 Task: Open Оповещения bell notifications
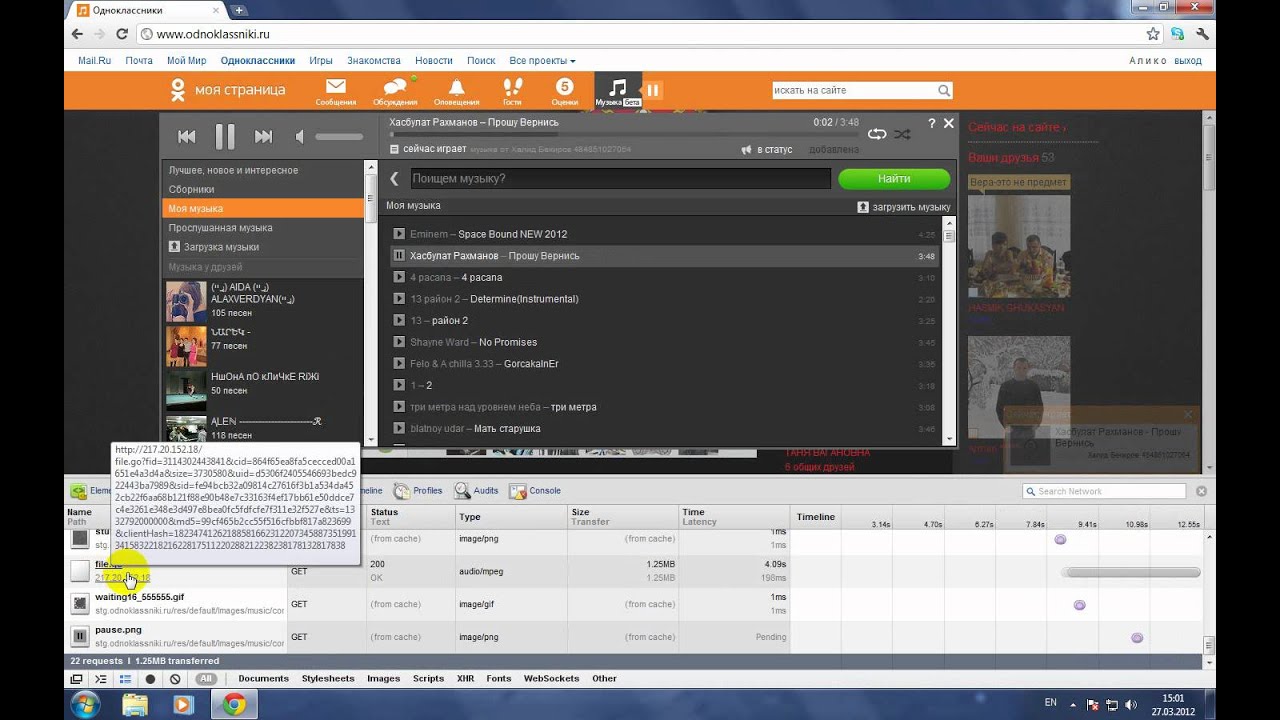click(456, 92)
